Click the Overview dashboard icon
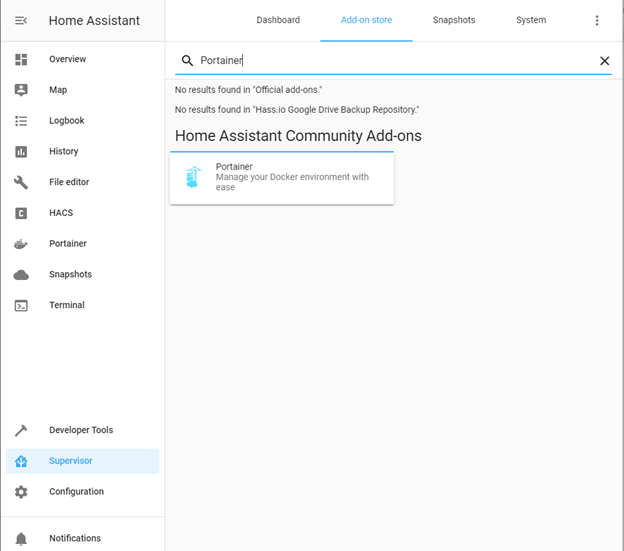 click(x=21, y=59)
